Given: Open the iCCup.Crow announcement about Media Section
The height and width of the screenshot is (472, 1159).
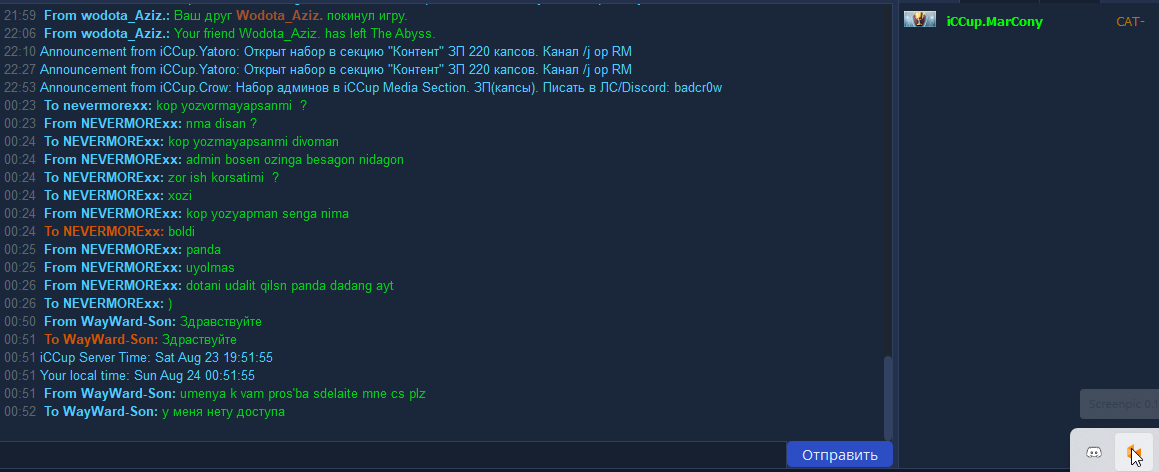Looking at the screenshot, I should tap(381, 87).
